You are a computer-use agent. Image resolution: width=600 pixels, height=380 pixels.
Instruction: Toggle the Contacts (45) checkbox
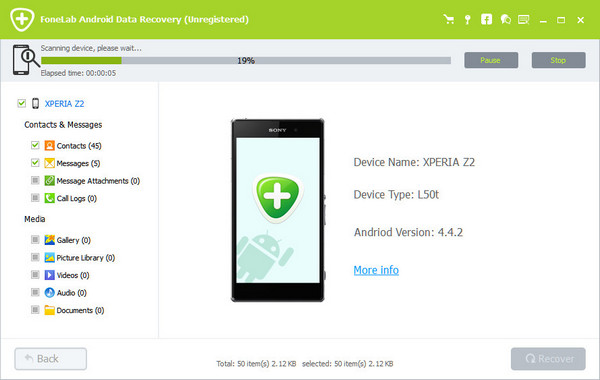tap(35, 145)
